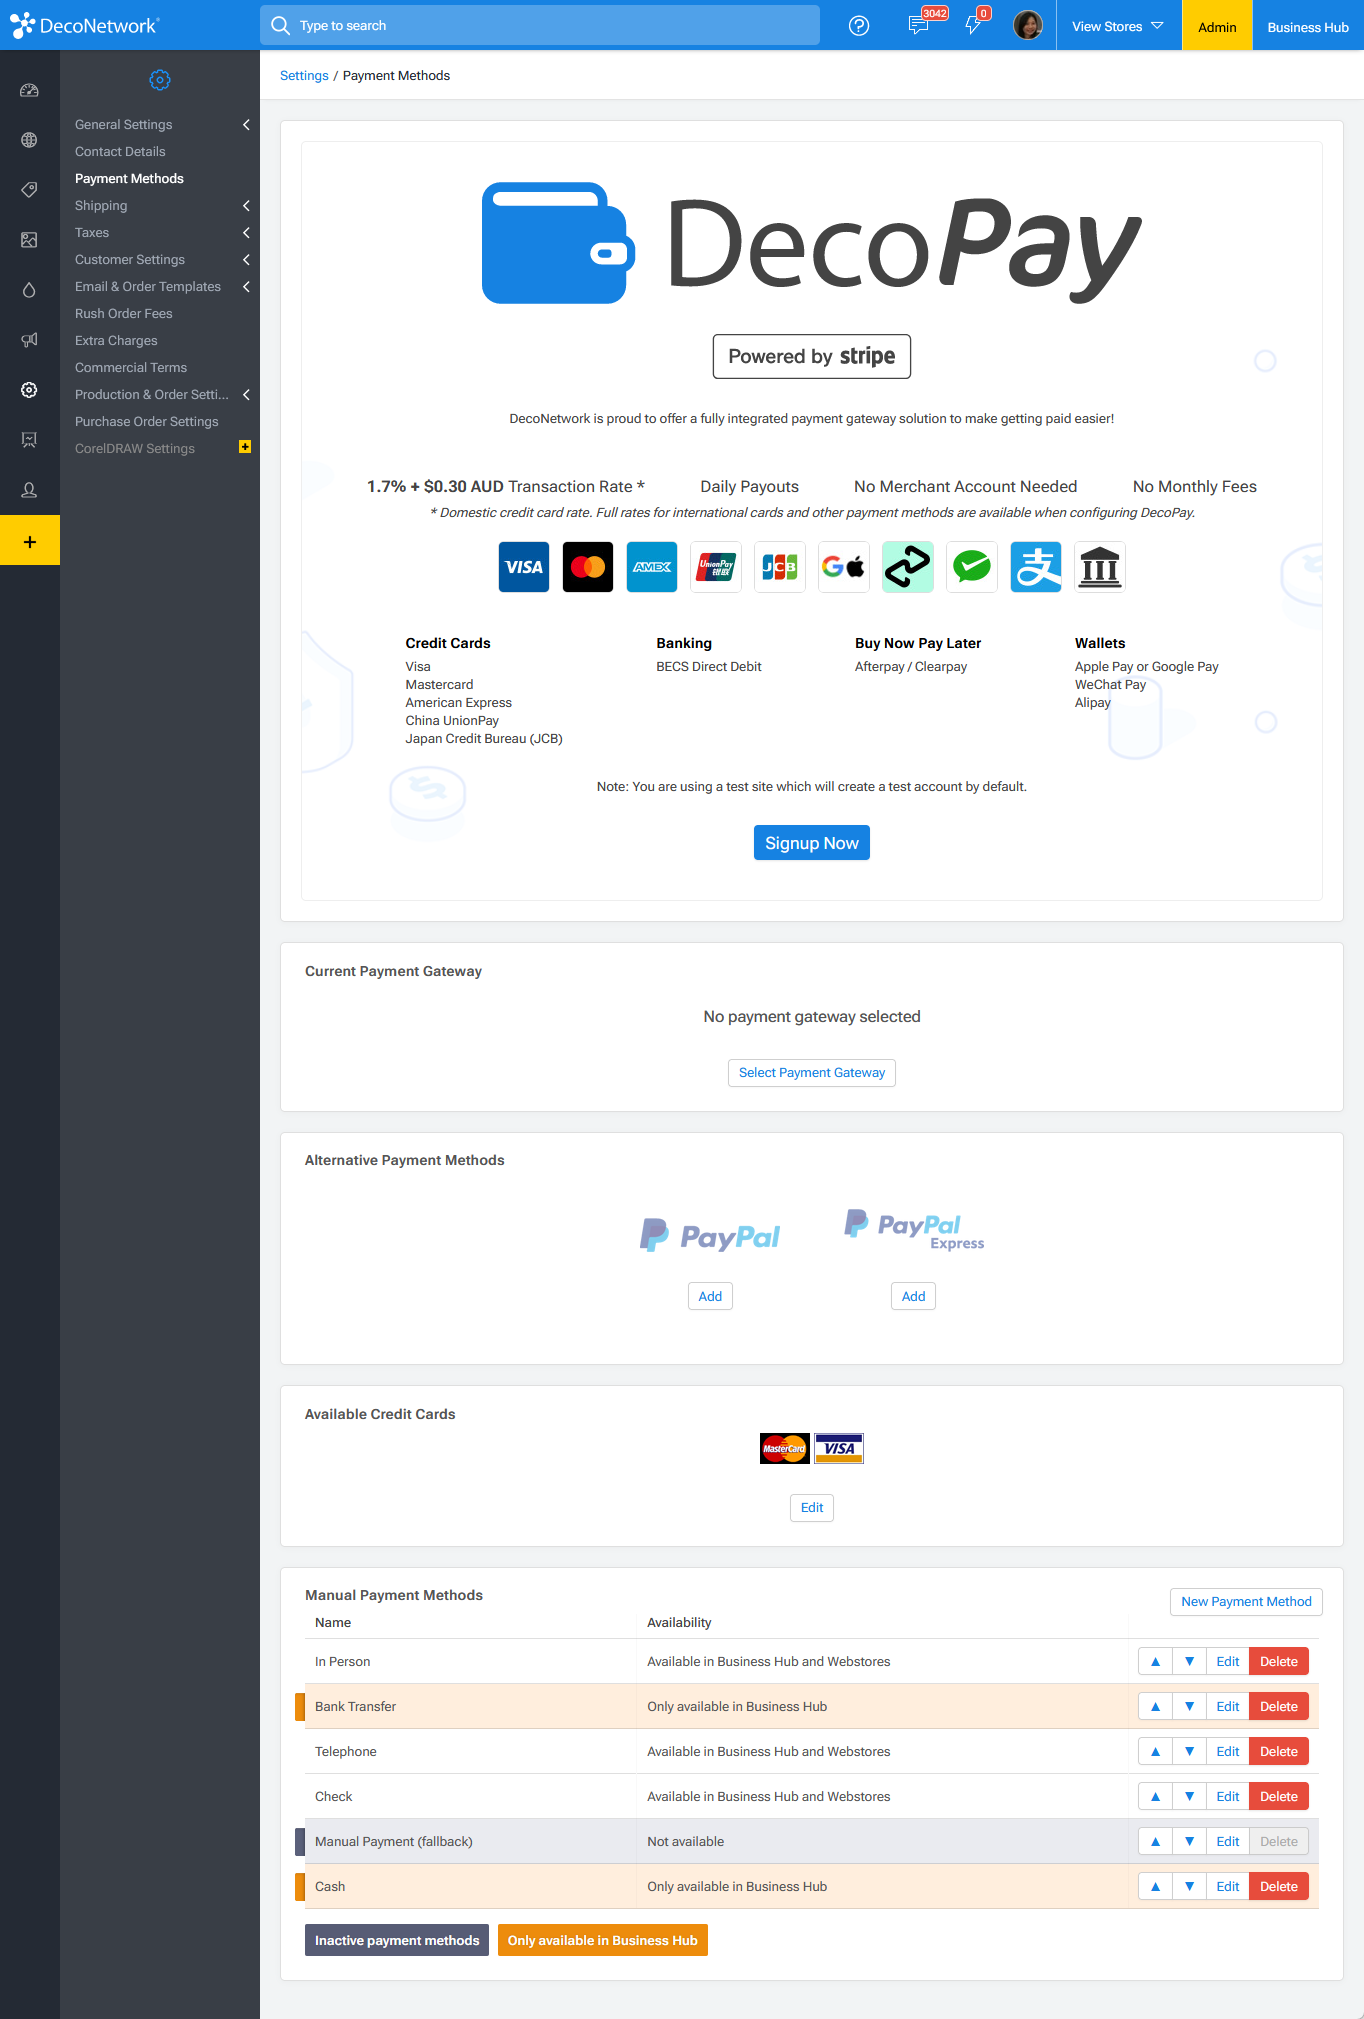Open the globe websites icon in sidebar
This screenshot has width=1364, height=2019.
tap(29, 140)
